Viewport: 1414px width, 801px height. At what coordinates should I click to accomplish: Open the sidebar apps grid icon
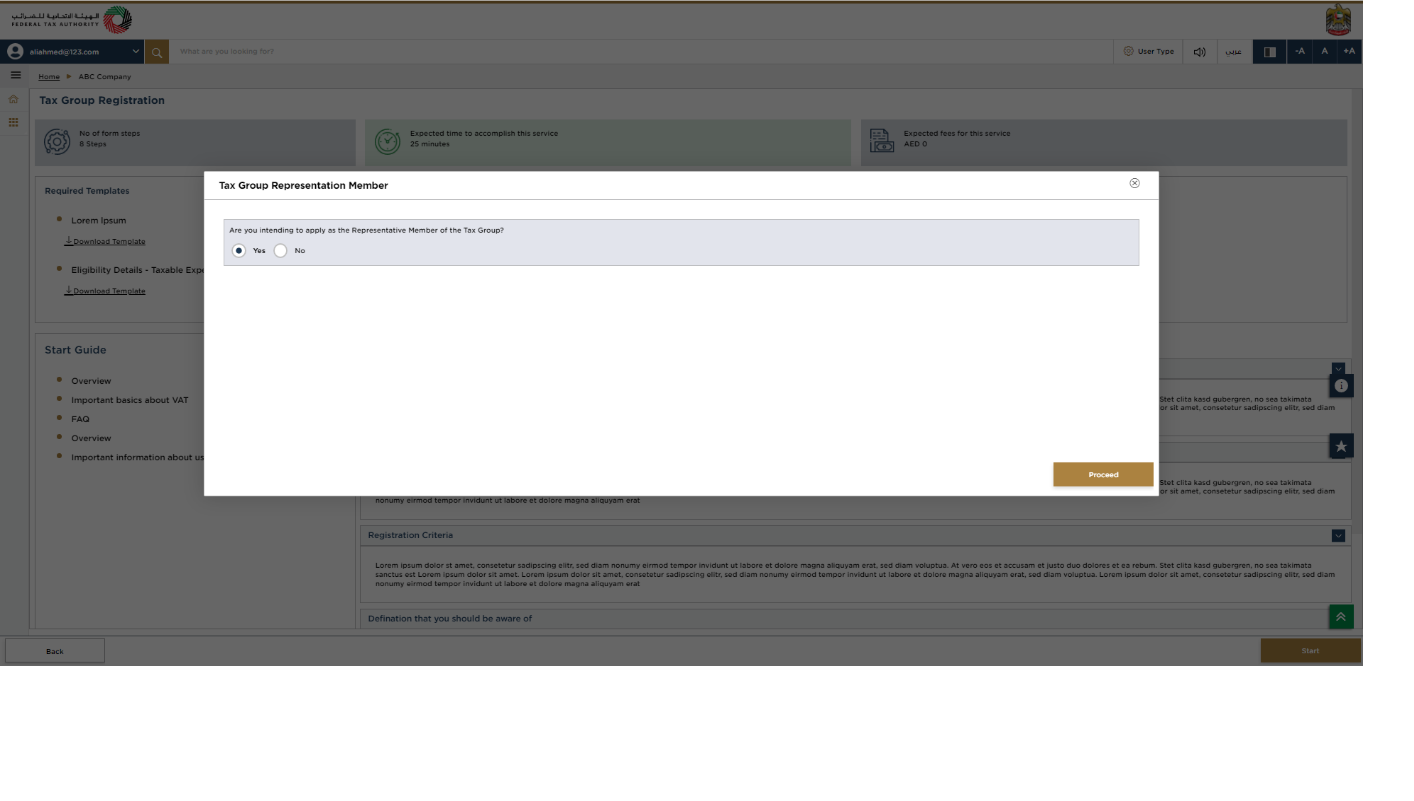tap(14, 122)
